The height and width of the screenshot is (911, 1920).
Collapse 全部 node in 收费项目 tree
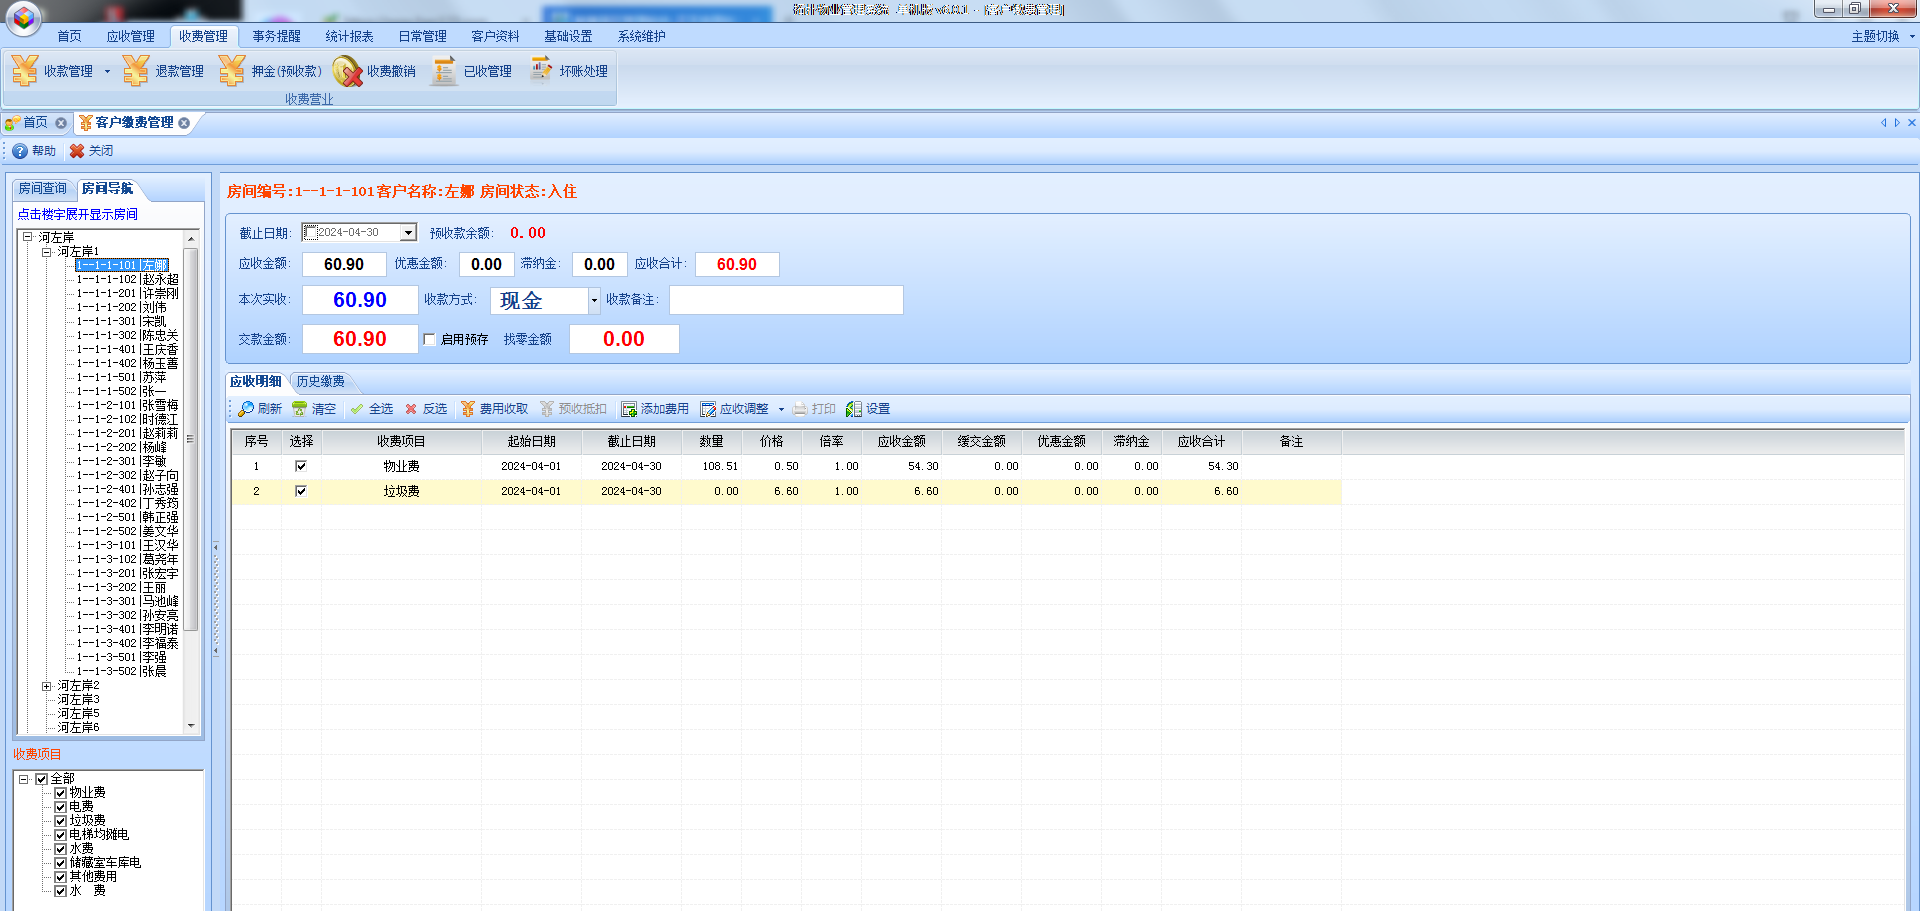pos(24,779)
